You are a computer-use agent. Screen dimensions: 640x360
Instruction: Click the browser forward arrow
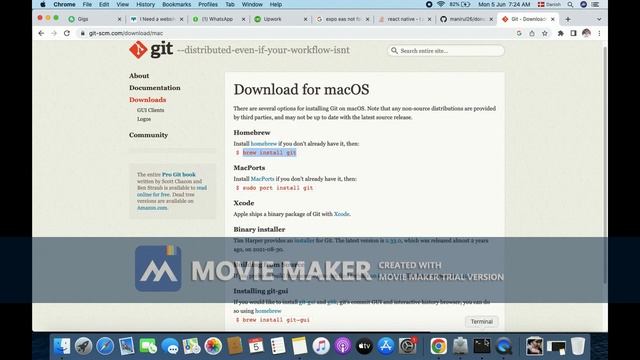click(x=54, y=33)
